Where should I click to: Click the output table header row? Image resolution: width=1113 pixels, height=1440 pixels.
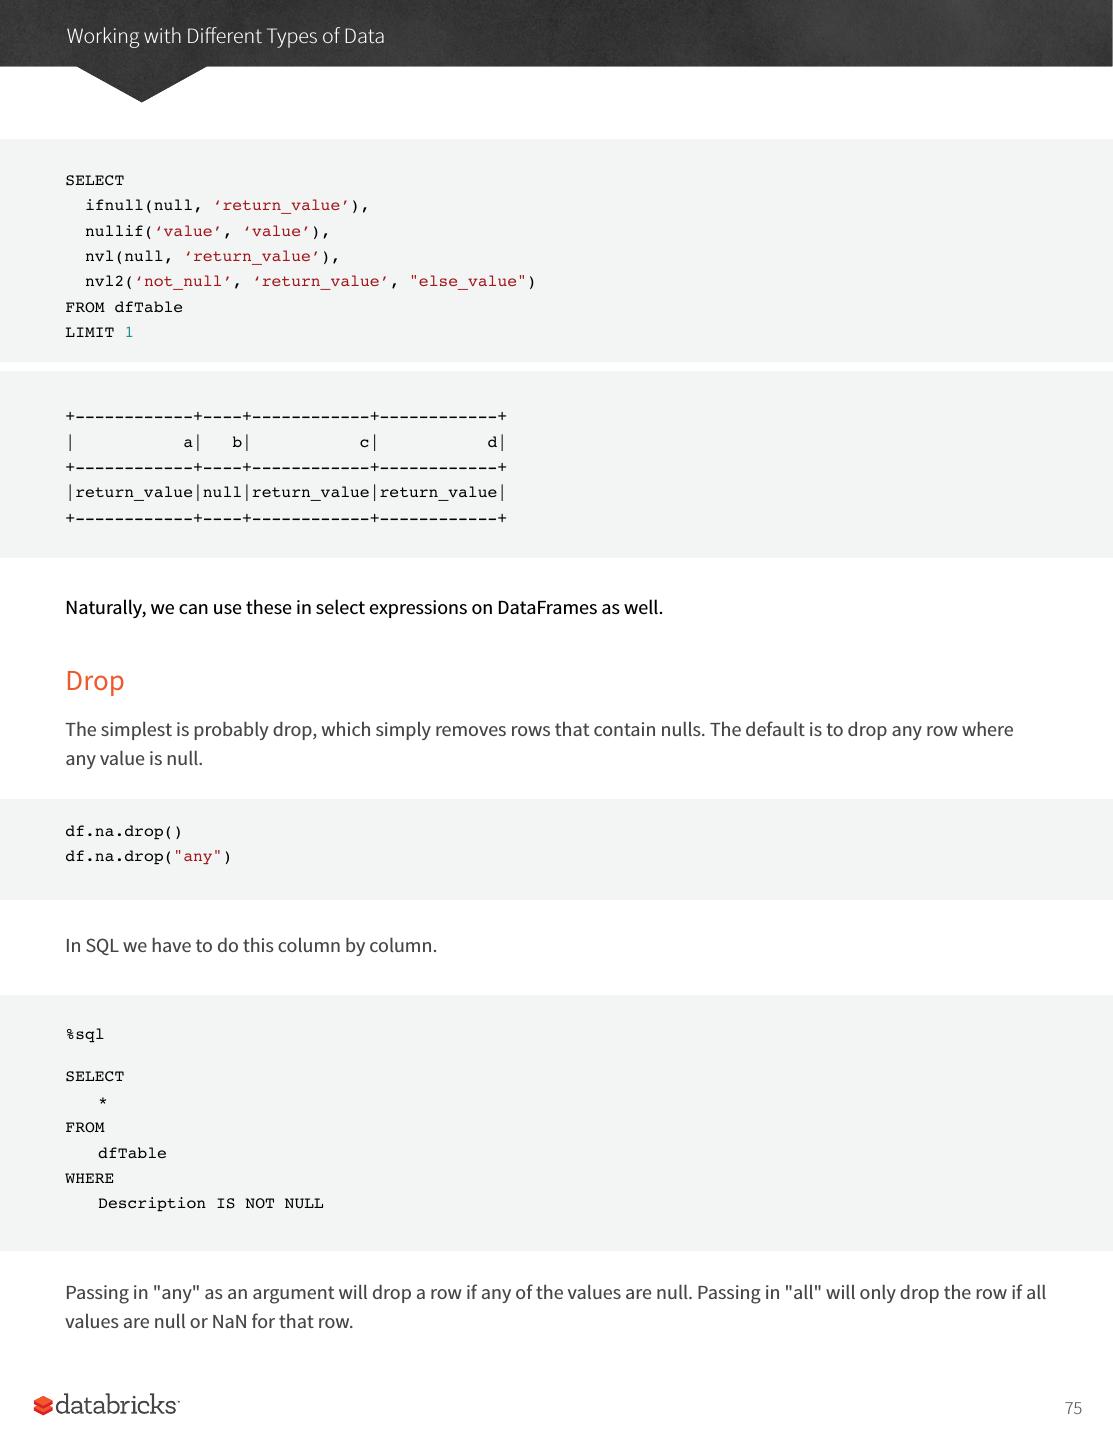click(286, 442)
